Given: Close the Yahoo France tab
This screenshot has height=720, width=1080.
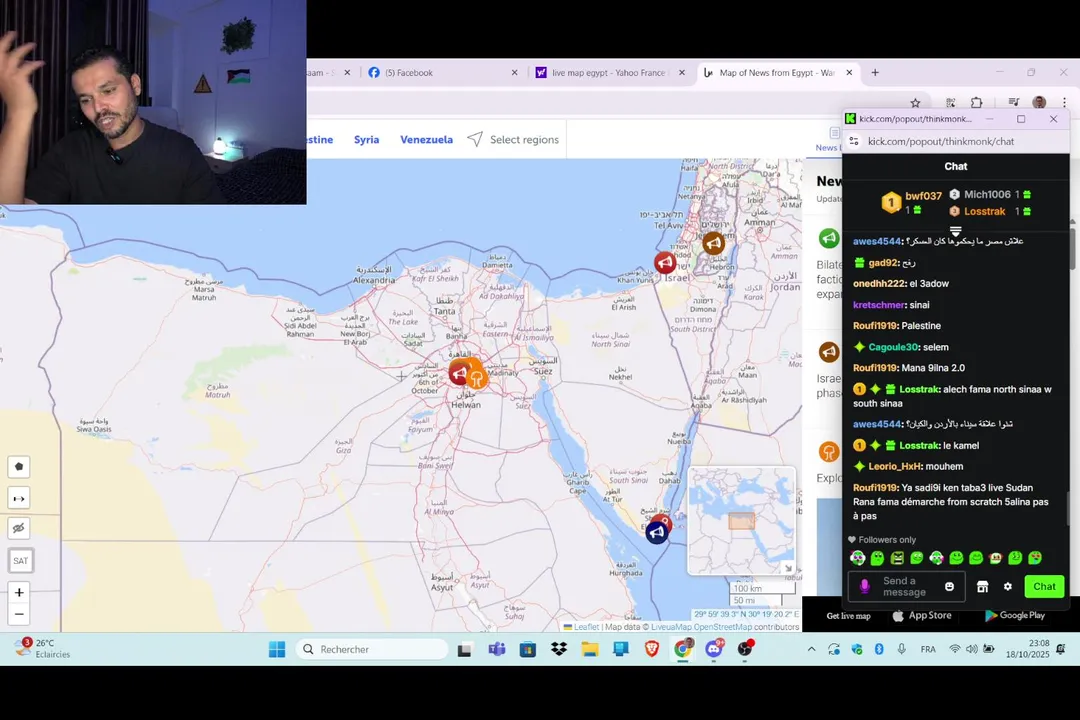Looking at the screenshot, I should pos(682,72).
